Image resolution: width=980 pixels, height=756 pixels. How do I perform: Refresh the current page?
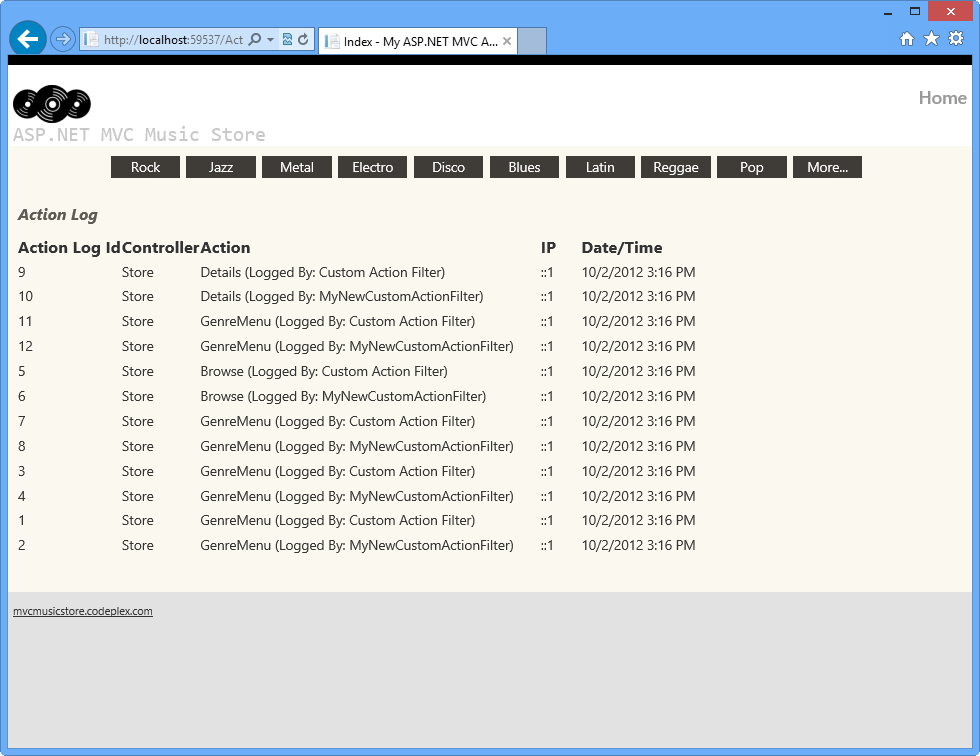point(303,38)
